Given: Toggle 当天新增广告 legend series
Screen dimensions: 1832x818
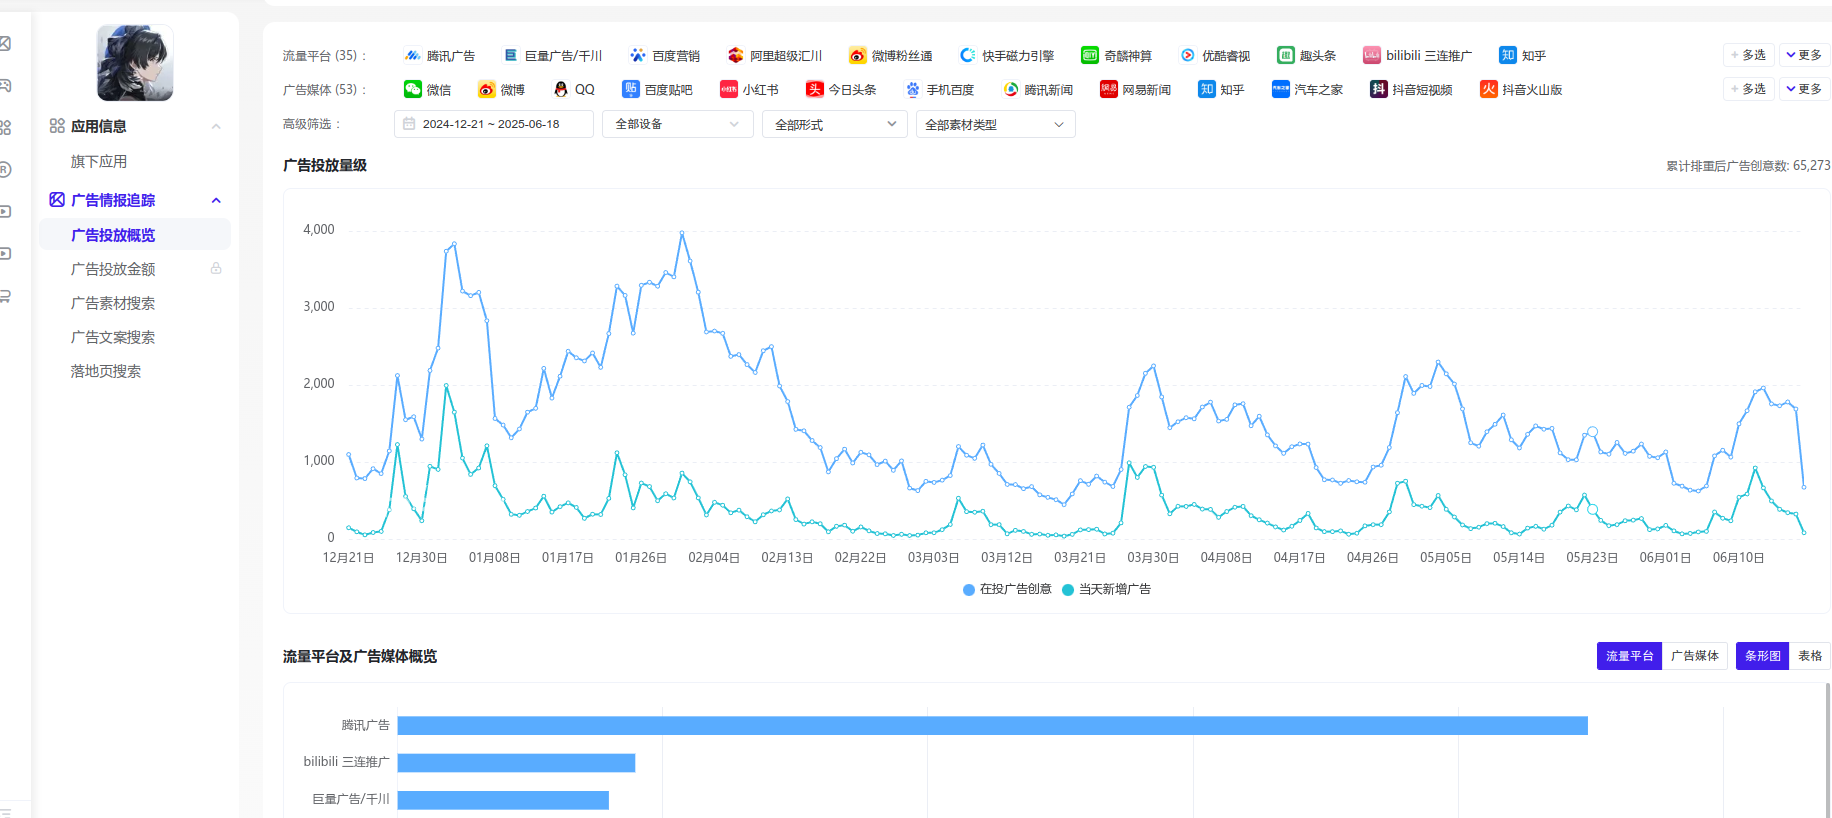Looking at the screenshot, I should tap(1106, 590).
